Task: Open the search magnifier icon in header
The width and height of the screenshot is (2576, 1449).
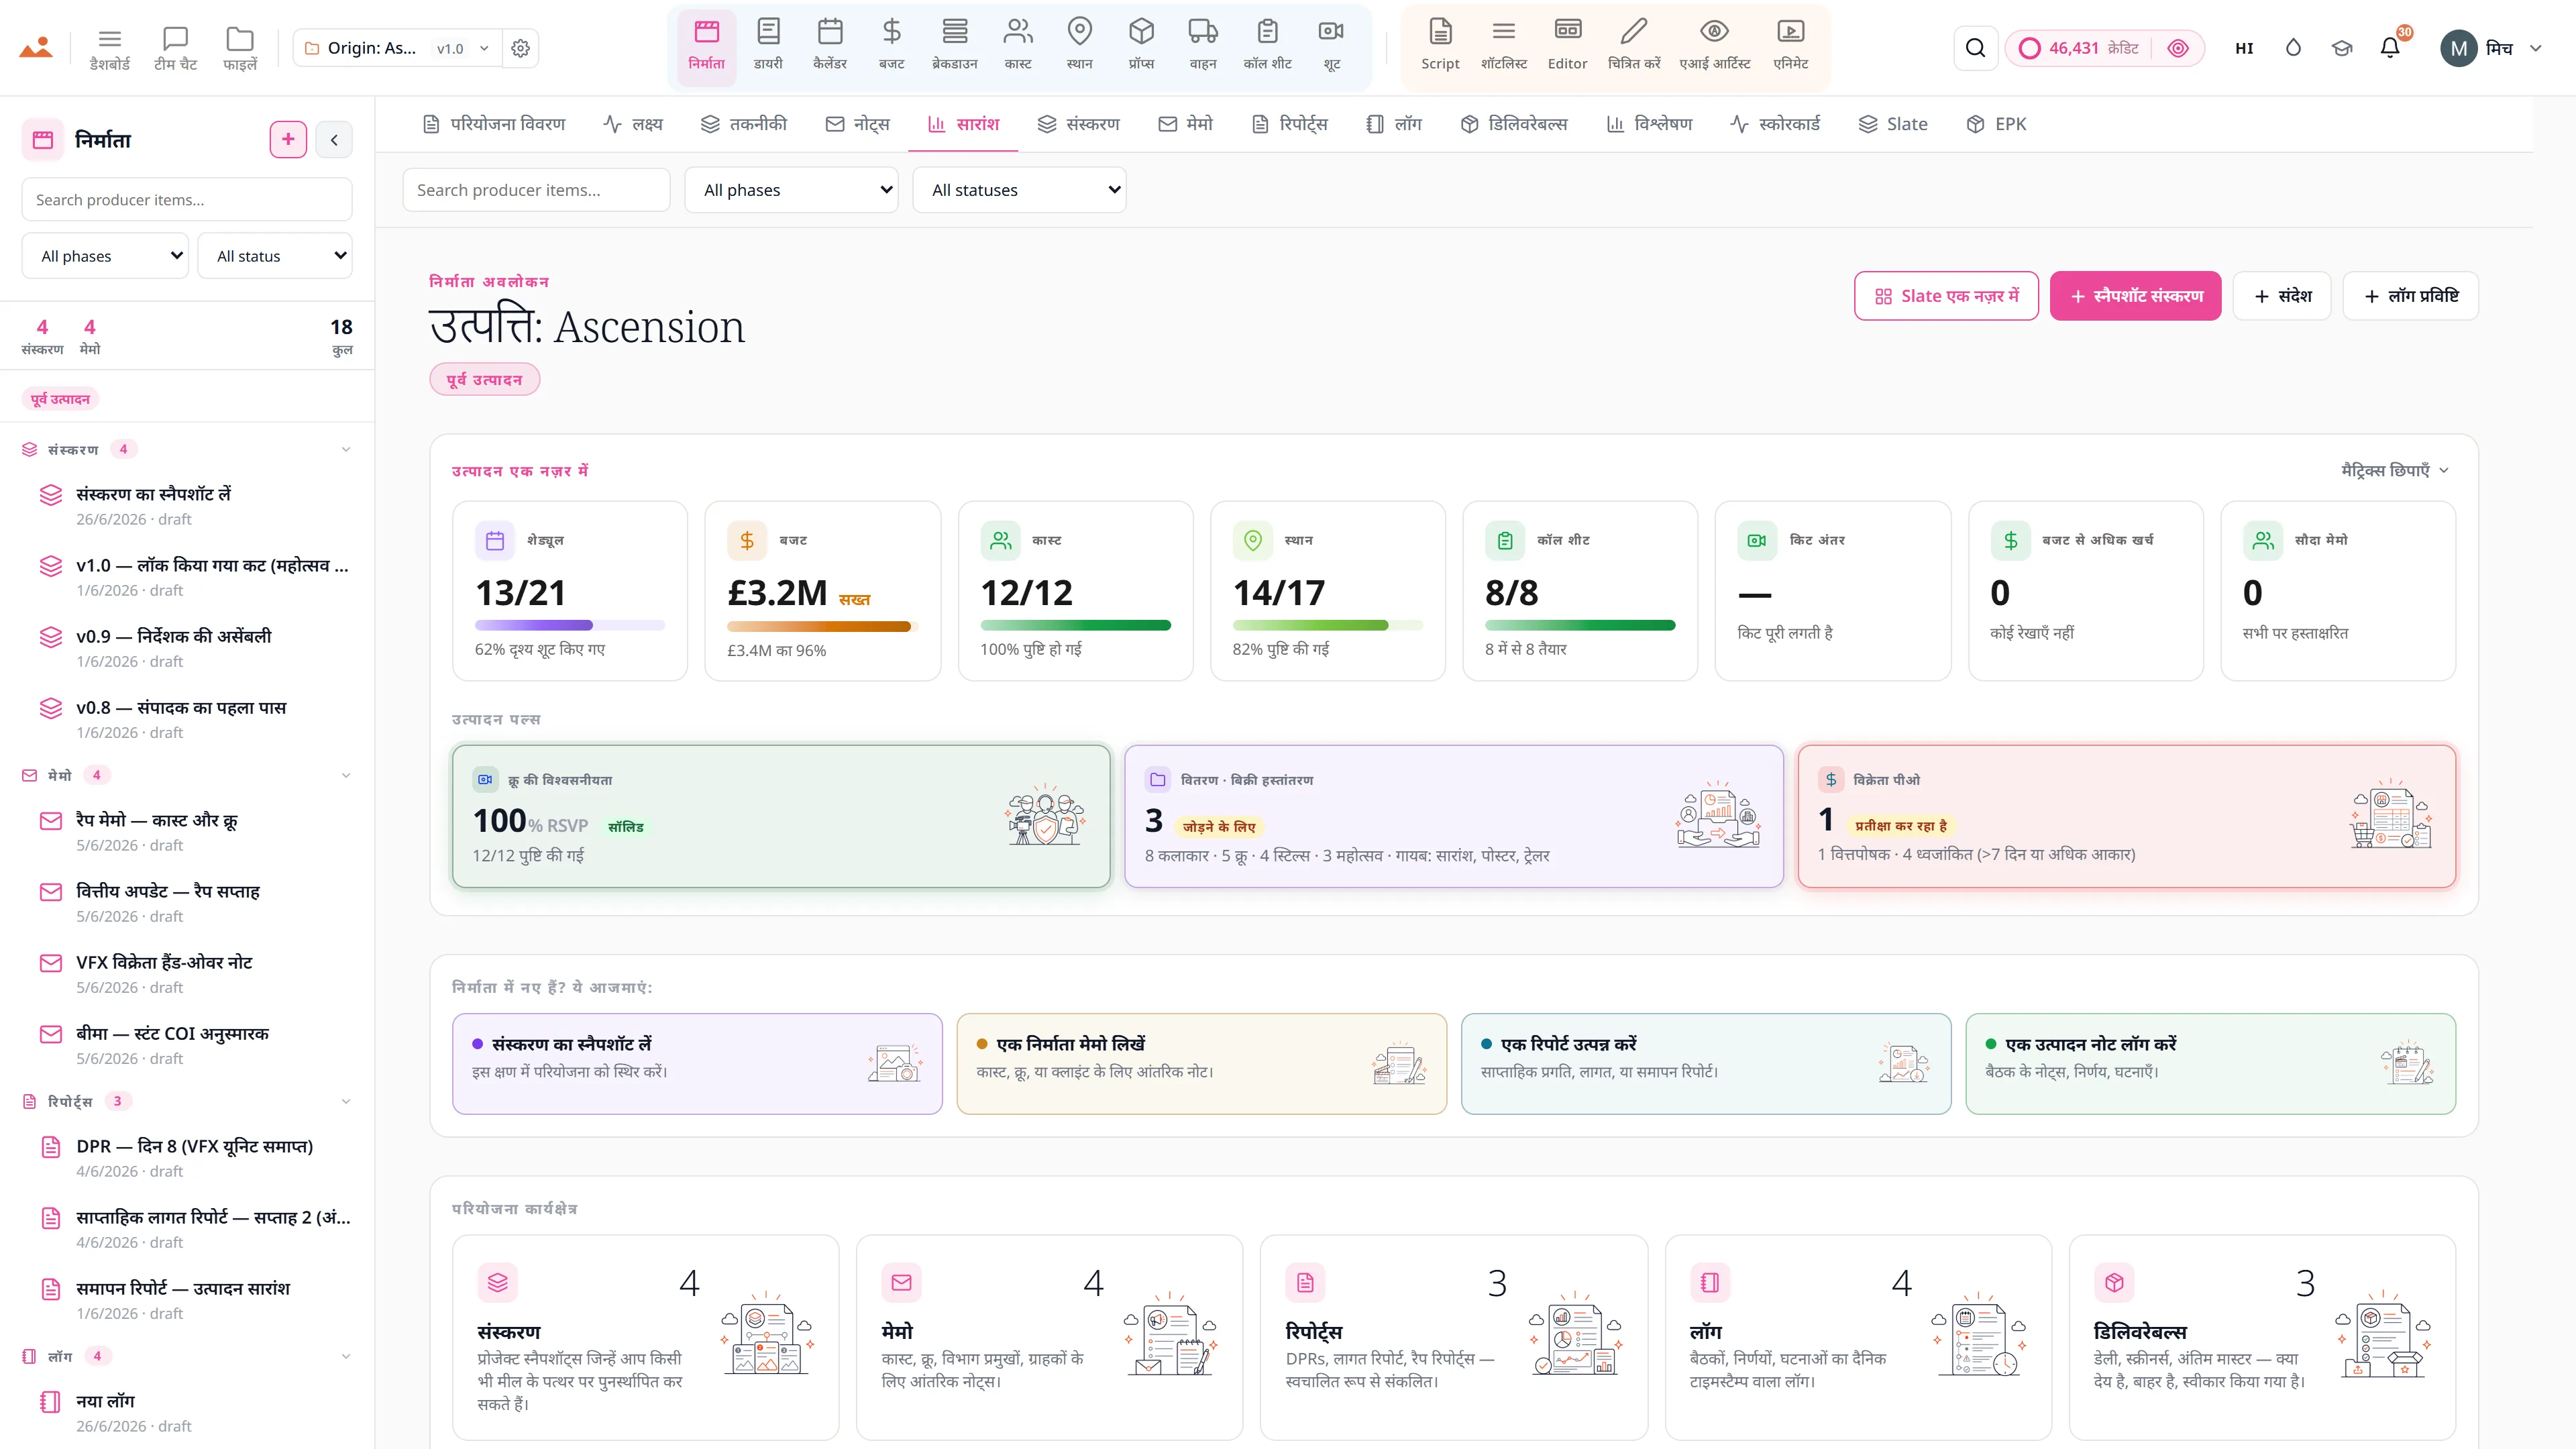Action: pyautogui.click(x=1975, y=48)
